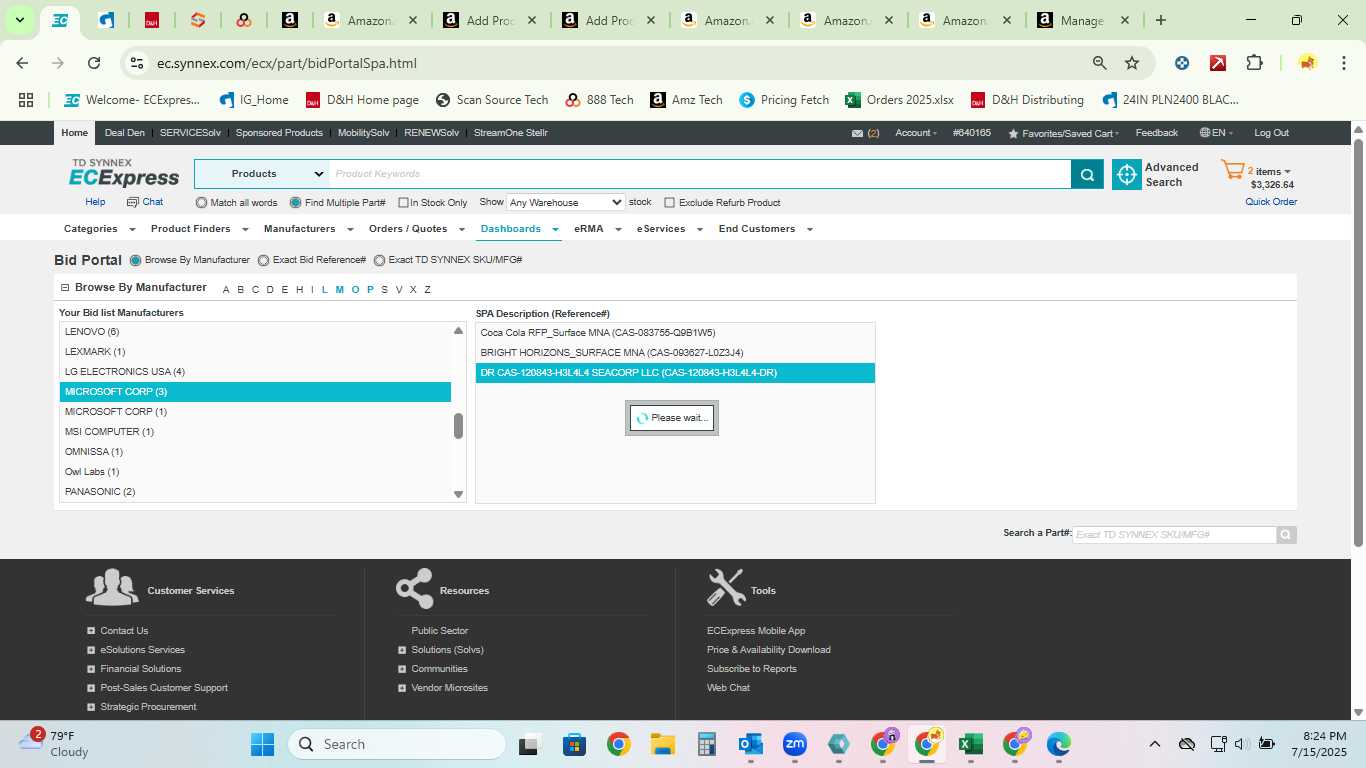Click the Customer Services people icon

coord(112,588)
